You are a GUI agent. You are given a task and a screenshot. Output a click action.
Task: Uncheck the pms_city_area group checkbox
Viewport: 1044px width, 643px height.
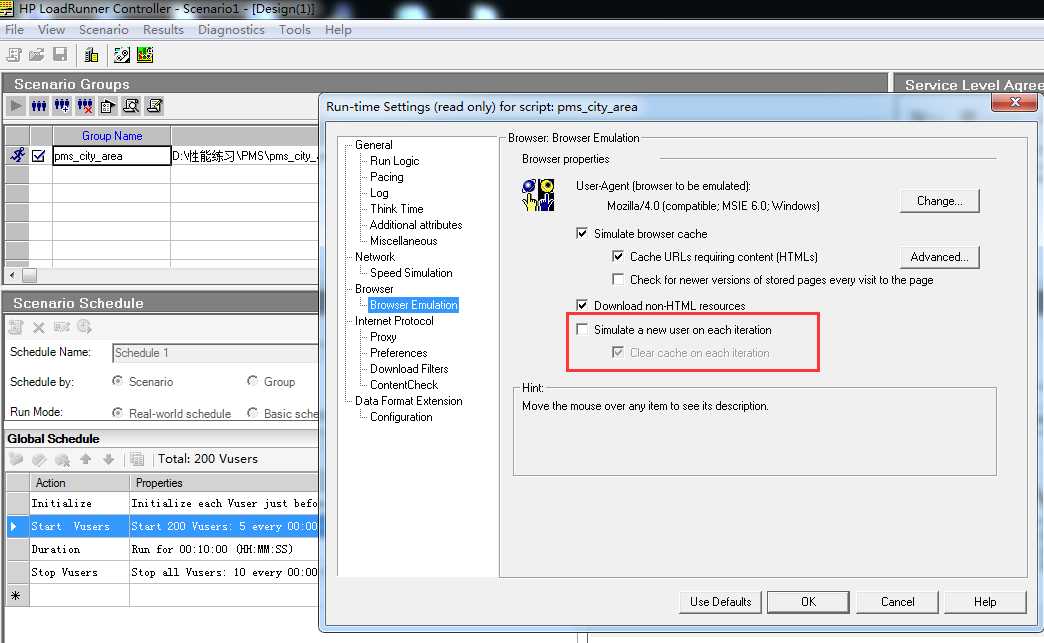tap(39, 156)
